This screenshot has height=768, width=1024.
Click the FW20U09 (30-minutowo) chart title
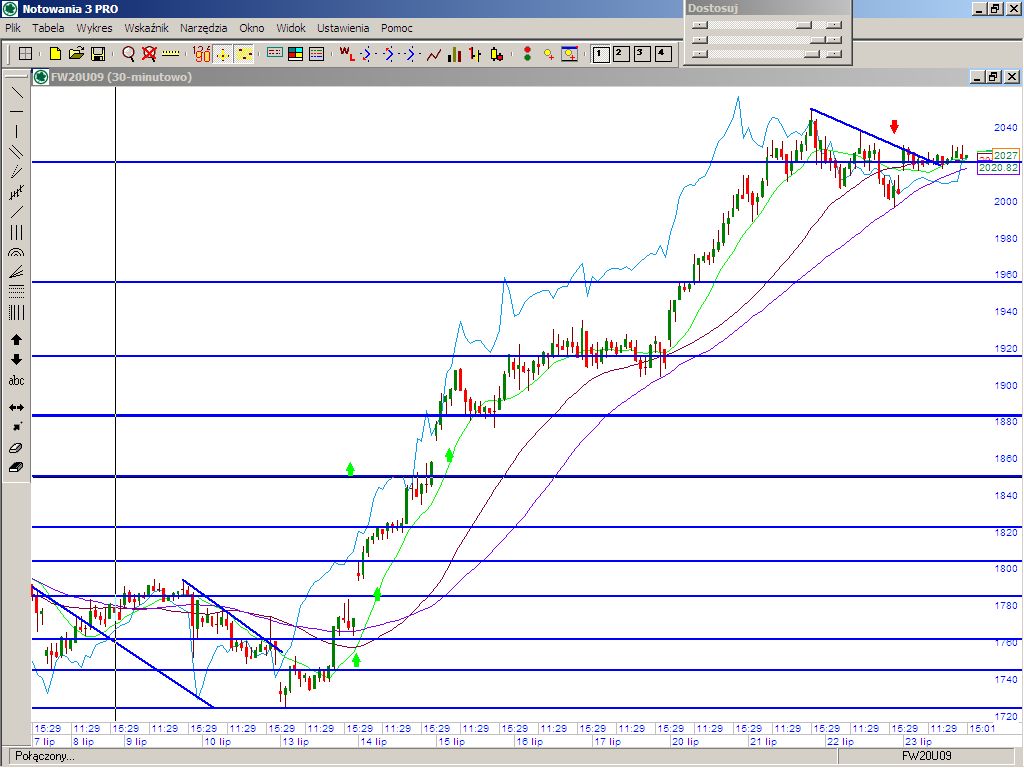[121, 77]
